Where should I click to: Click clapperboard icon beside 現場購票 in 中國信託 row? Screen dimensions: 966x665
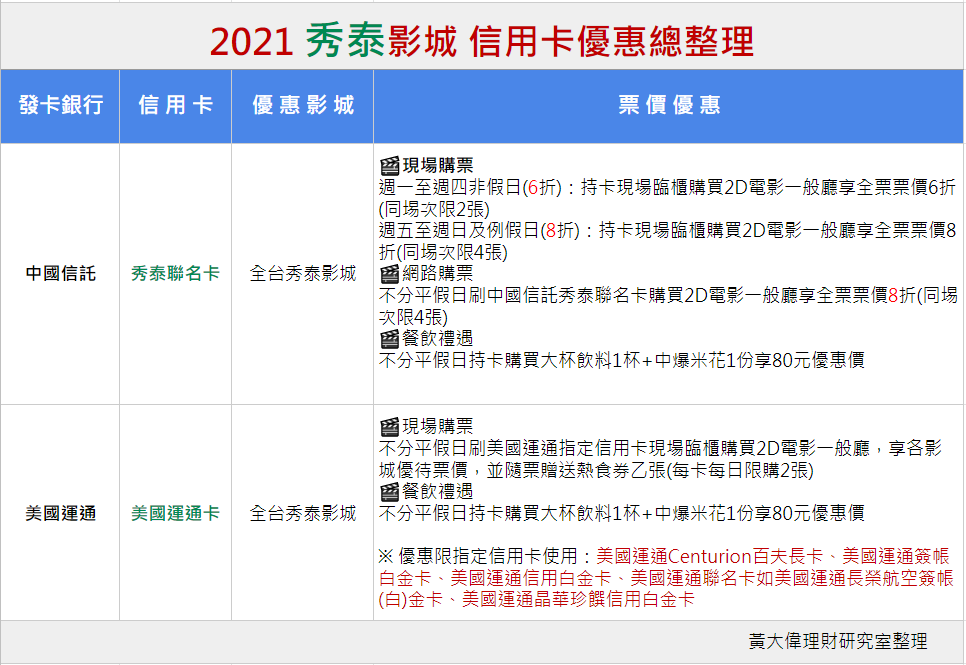(x=389, y=166)
